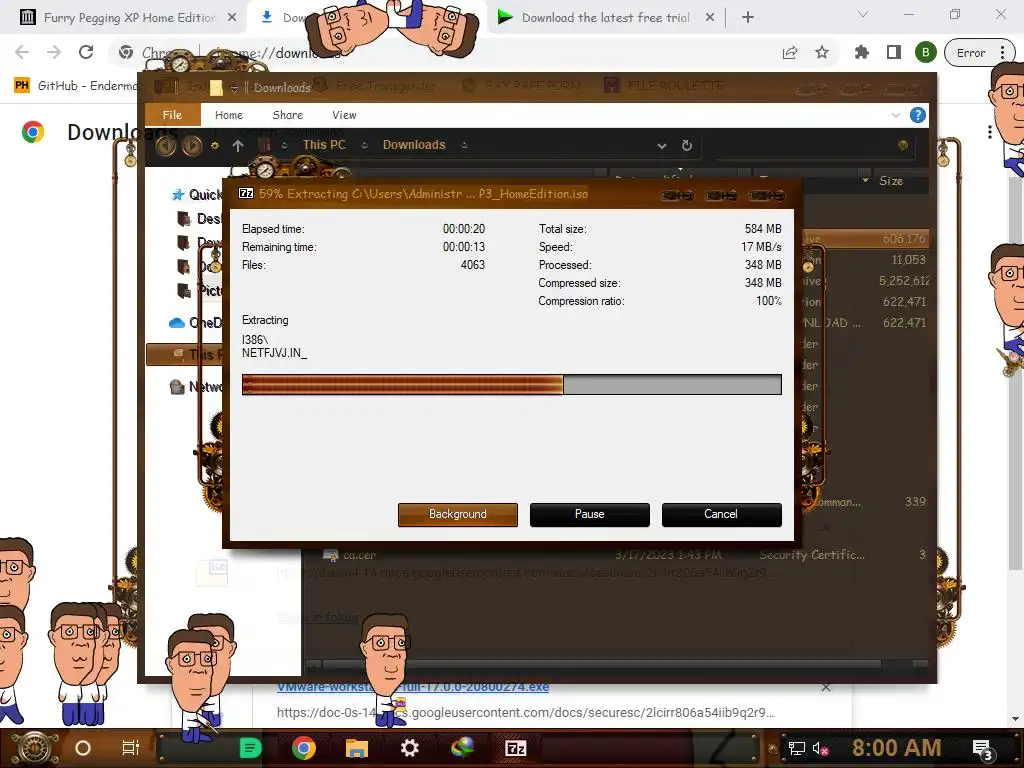Go forward in Explorer navigation
The image size is (1024, 768).
click(192, 146)
